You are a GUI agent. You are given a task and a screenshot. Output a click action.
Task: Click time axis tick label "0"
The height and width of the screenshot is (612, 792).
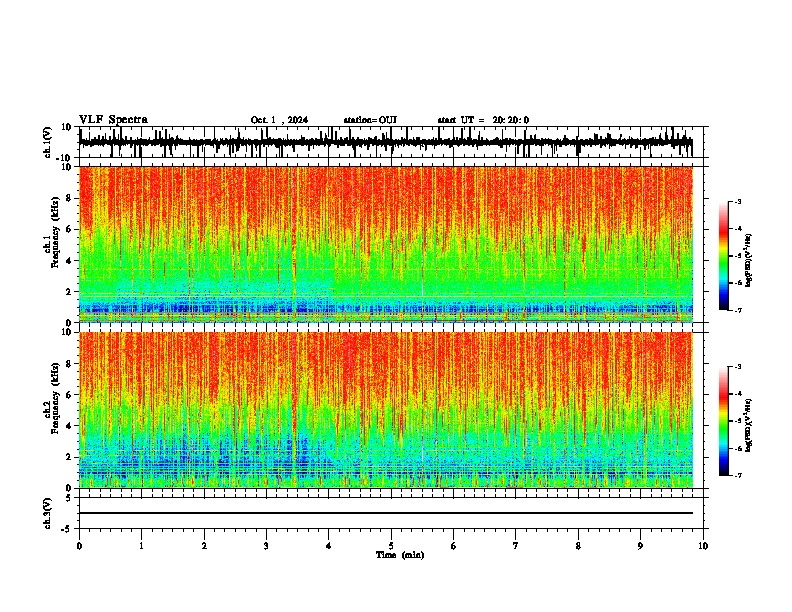(x=79, y=546)
